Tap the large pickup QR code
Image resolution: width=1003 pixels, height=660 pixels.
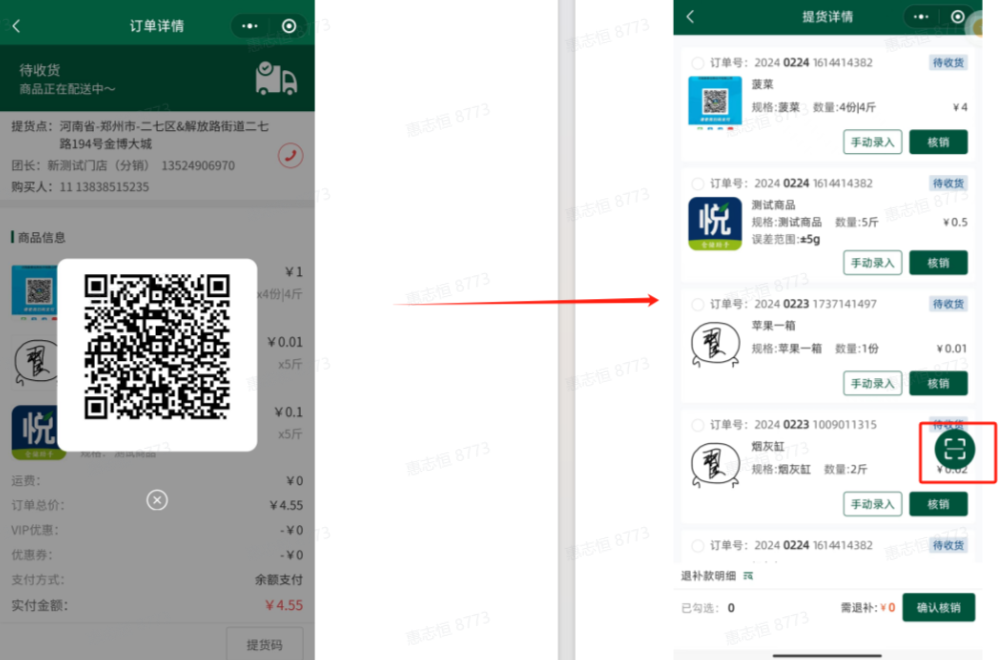point(157,347)
